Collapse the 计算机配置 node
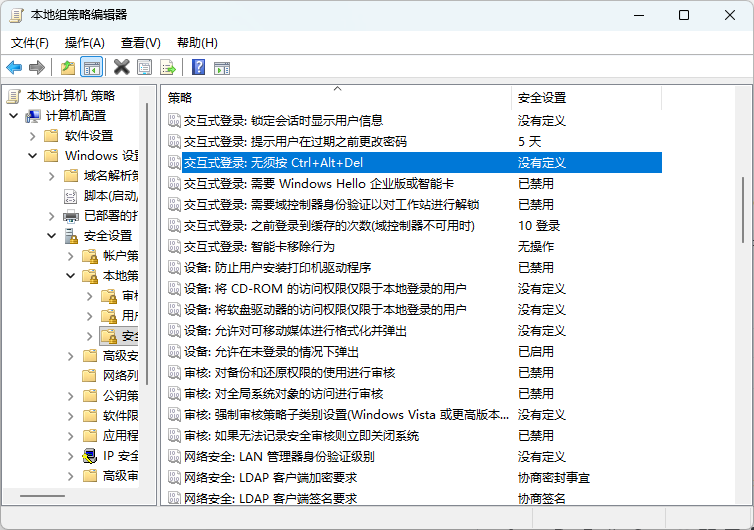754x530 pixels. 13,116
